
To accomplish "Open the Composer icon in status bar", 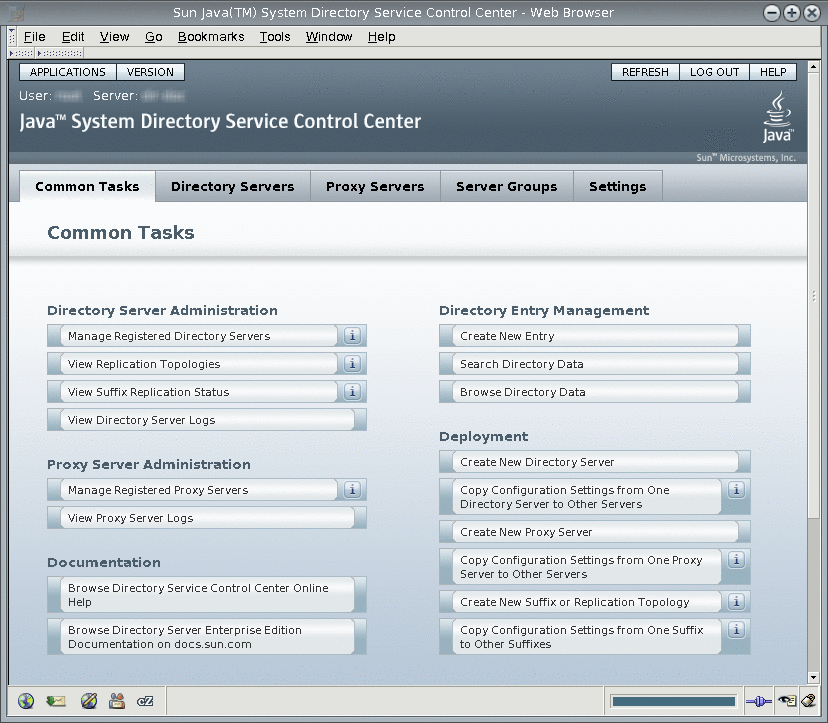I will point(89,701).
